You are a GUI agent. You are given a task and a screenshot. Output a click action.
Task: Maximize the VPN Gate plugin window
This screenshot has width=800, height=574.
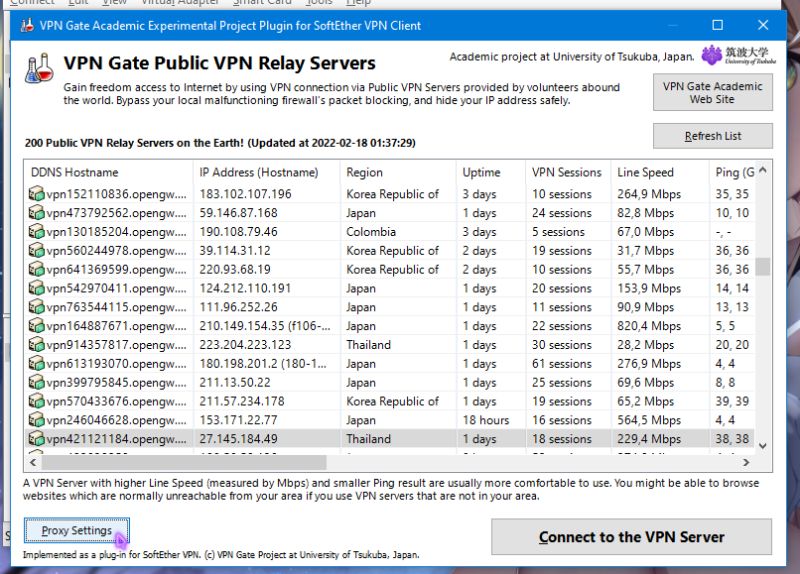click(717, 25)
